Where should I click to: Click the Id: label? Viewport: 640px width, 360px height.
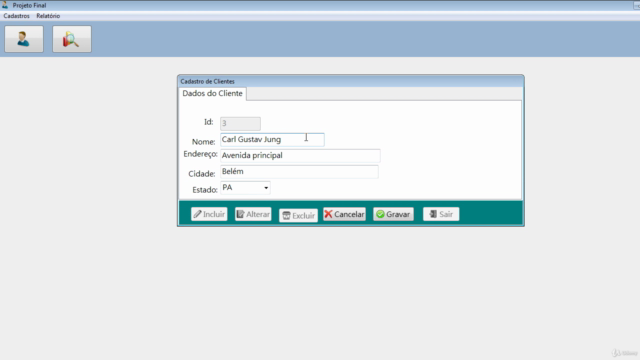pyautogui.click(x=209, y=122)
